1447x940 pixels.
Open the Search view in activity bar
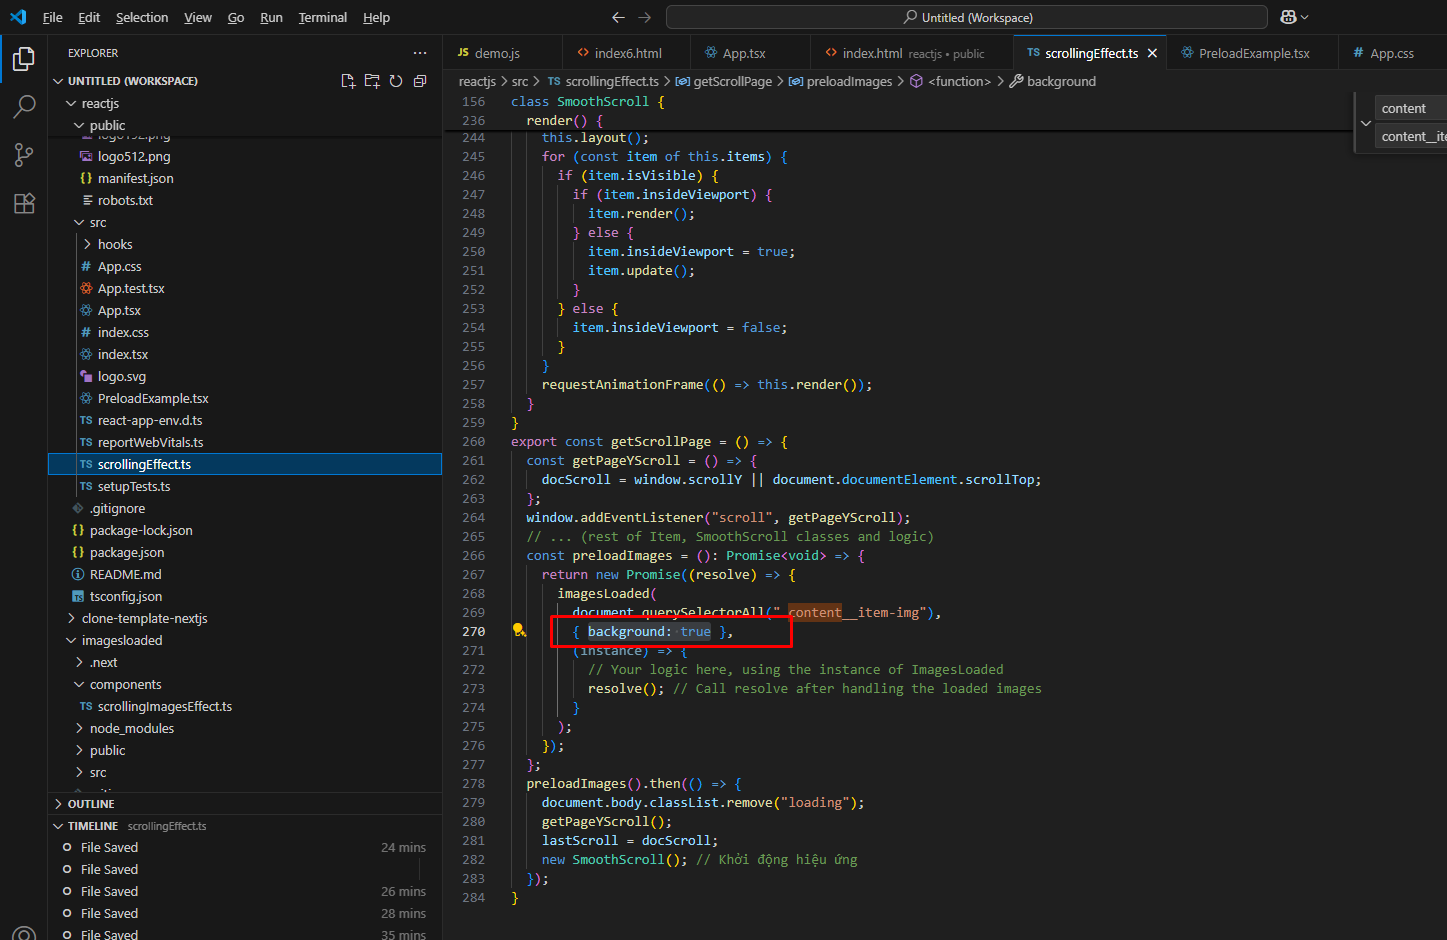[24, 107]
